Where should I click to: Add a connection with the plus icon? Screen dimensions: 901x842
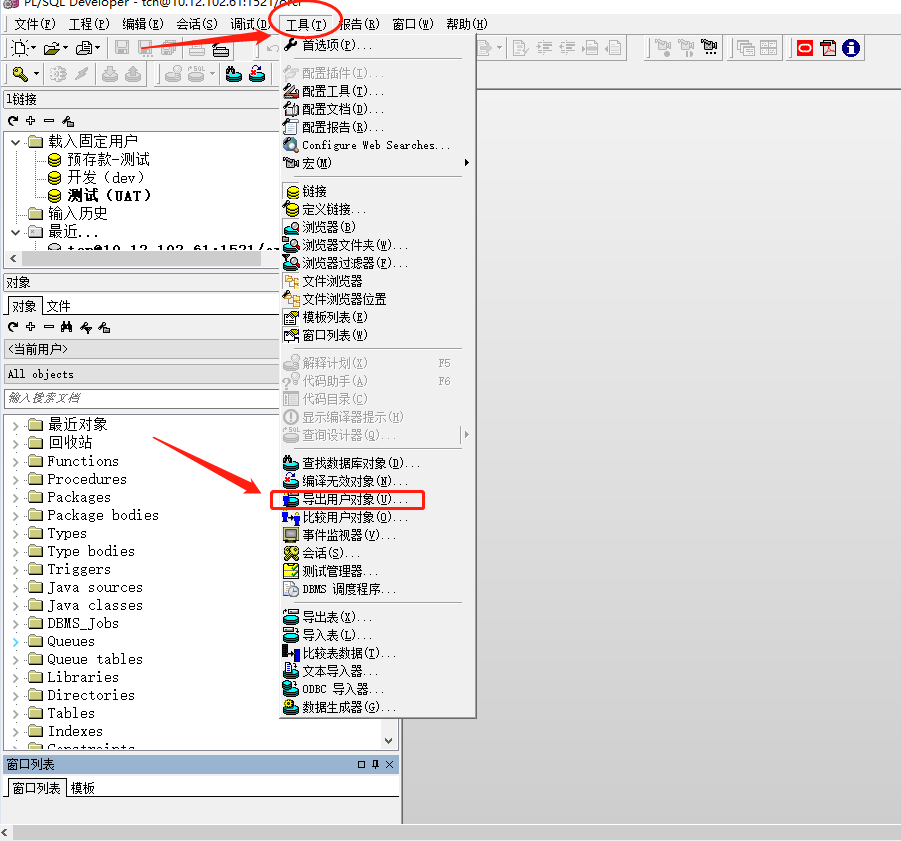pyautogui.click(x=31, y=119)
